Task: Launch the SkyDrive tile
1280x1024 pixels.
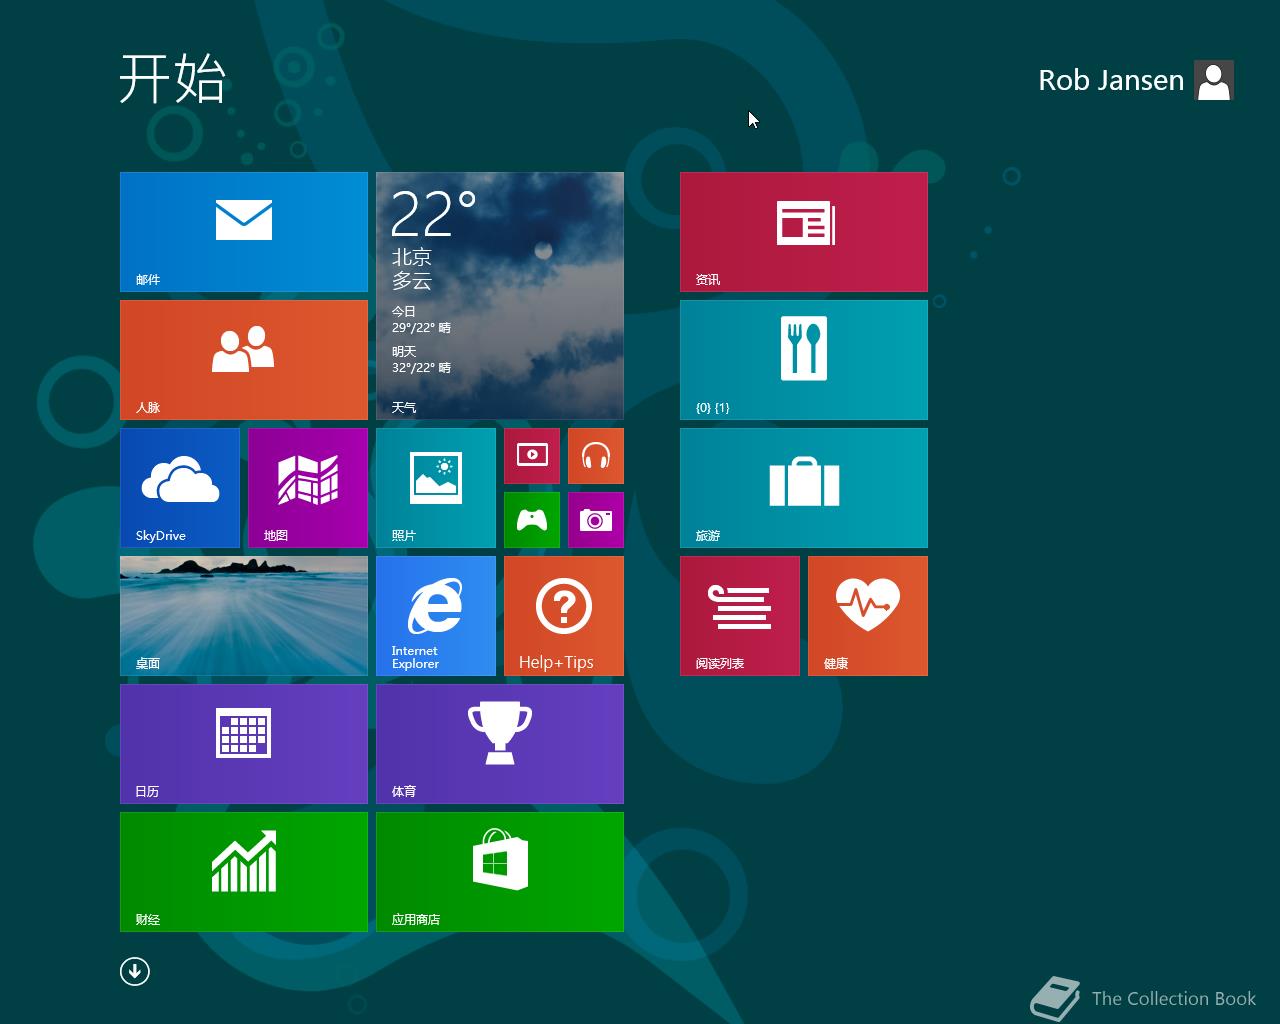Action: click(x=180, y=488)
